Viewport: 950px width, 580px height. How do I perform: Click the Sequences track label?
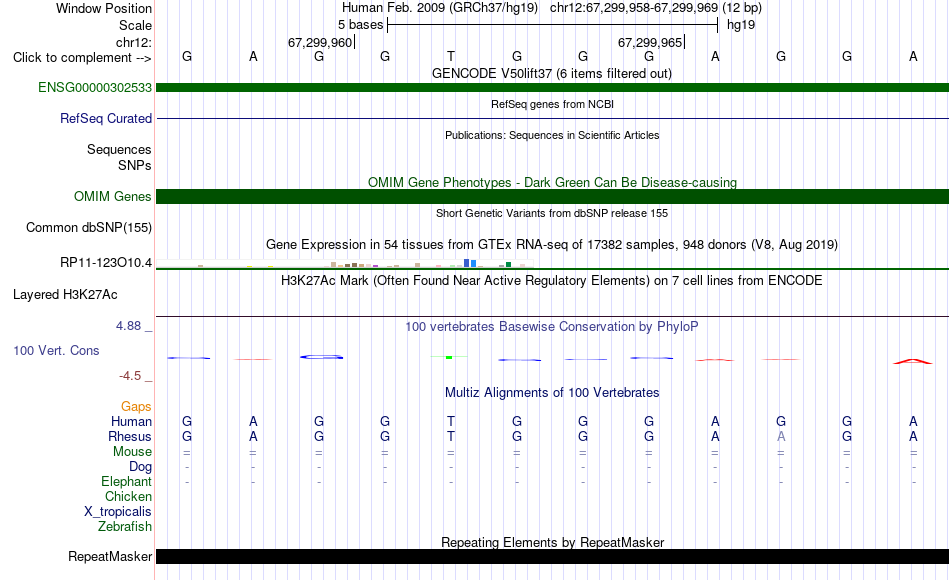pyautogui.click(x=119, y=149)
